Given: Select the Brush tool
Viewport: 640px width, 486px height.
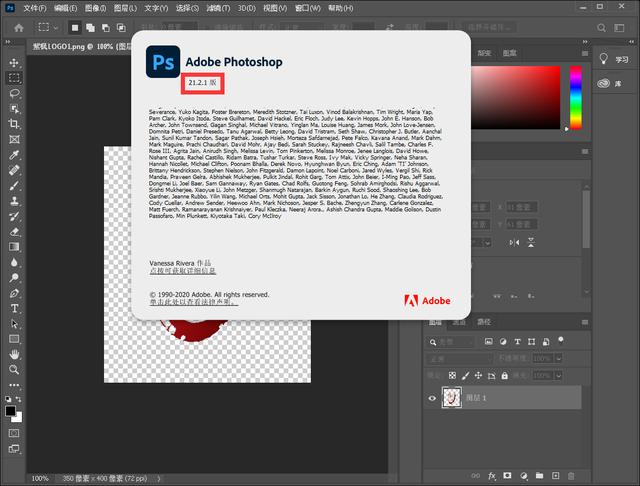Looking at the screenshot, I should click(x=14, y=185).
